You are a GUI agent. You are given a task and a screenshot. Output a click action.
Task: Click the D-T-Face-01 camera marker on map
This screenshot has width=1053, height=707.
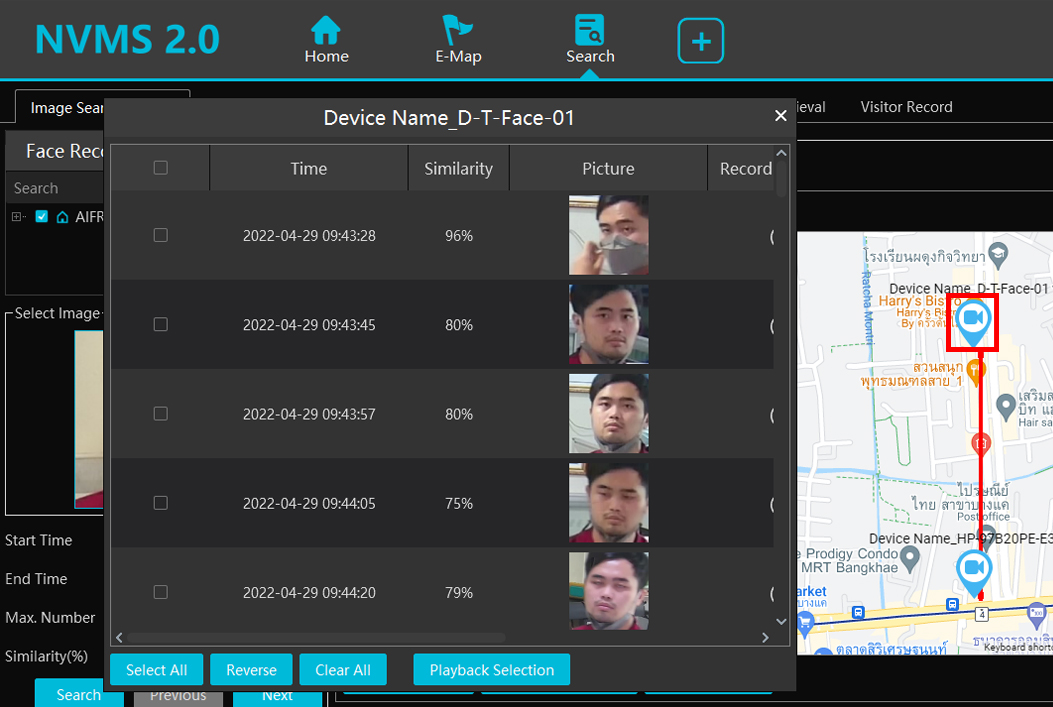tap(972, 320)
